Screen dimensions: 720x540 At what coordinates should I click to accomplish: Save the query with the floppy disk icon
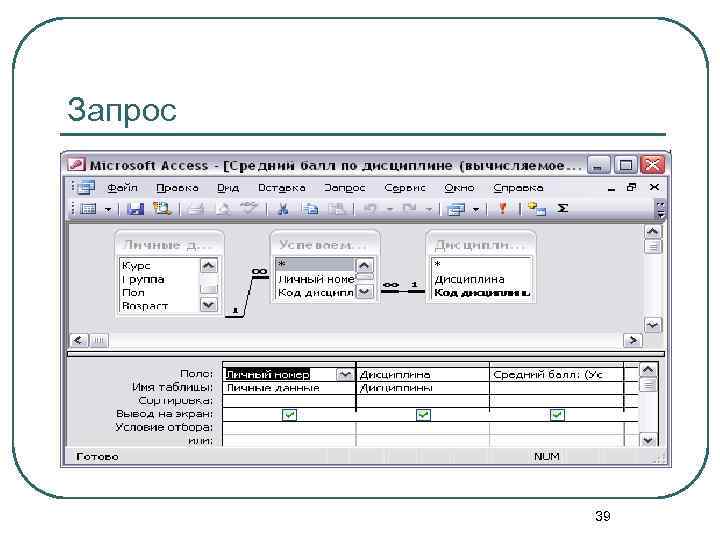tap(135, 209)
